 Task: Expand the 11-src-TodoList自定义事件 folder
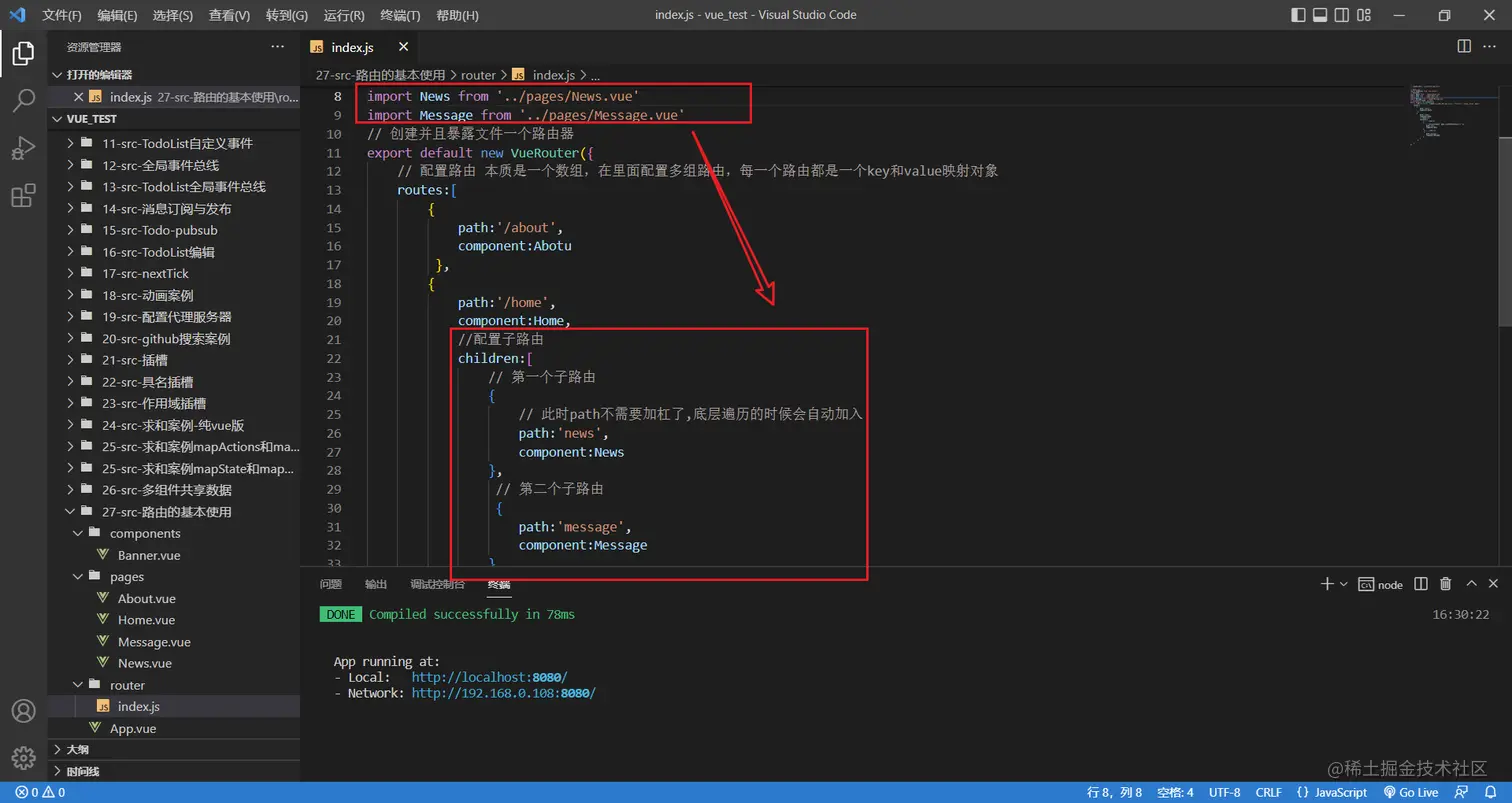174,143
